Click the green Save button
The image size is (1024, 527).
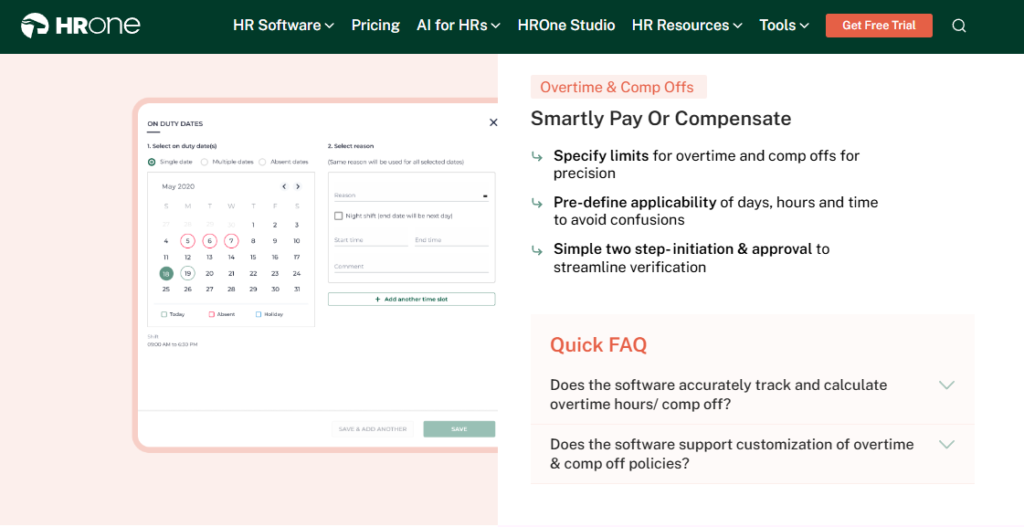coord(459,429)
